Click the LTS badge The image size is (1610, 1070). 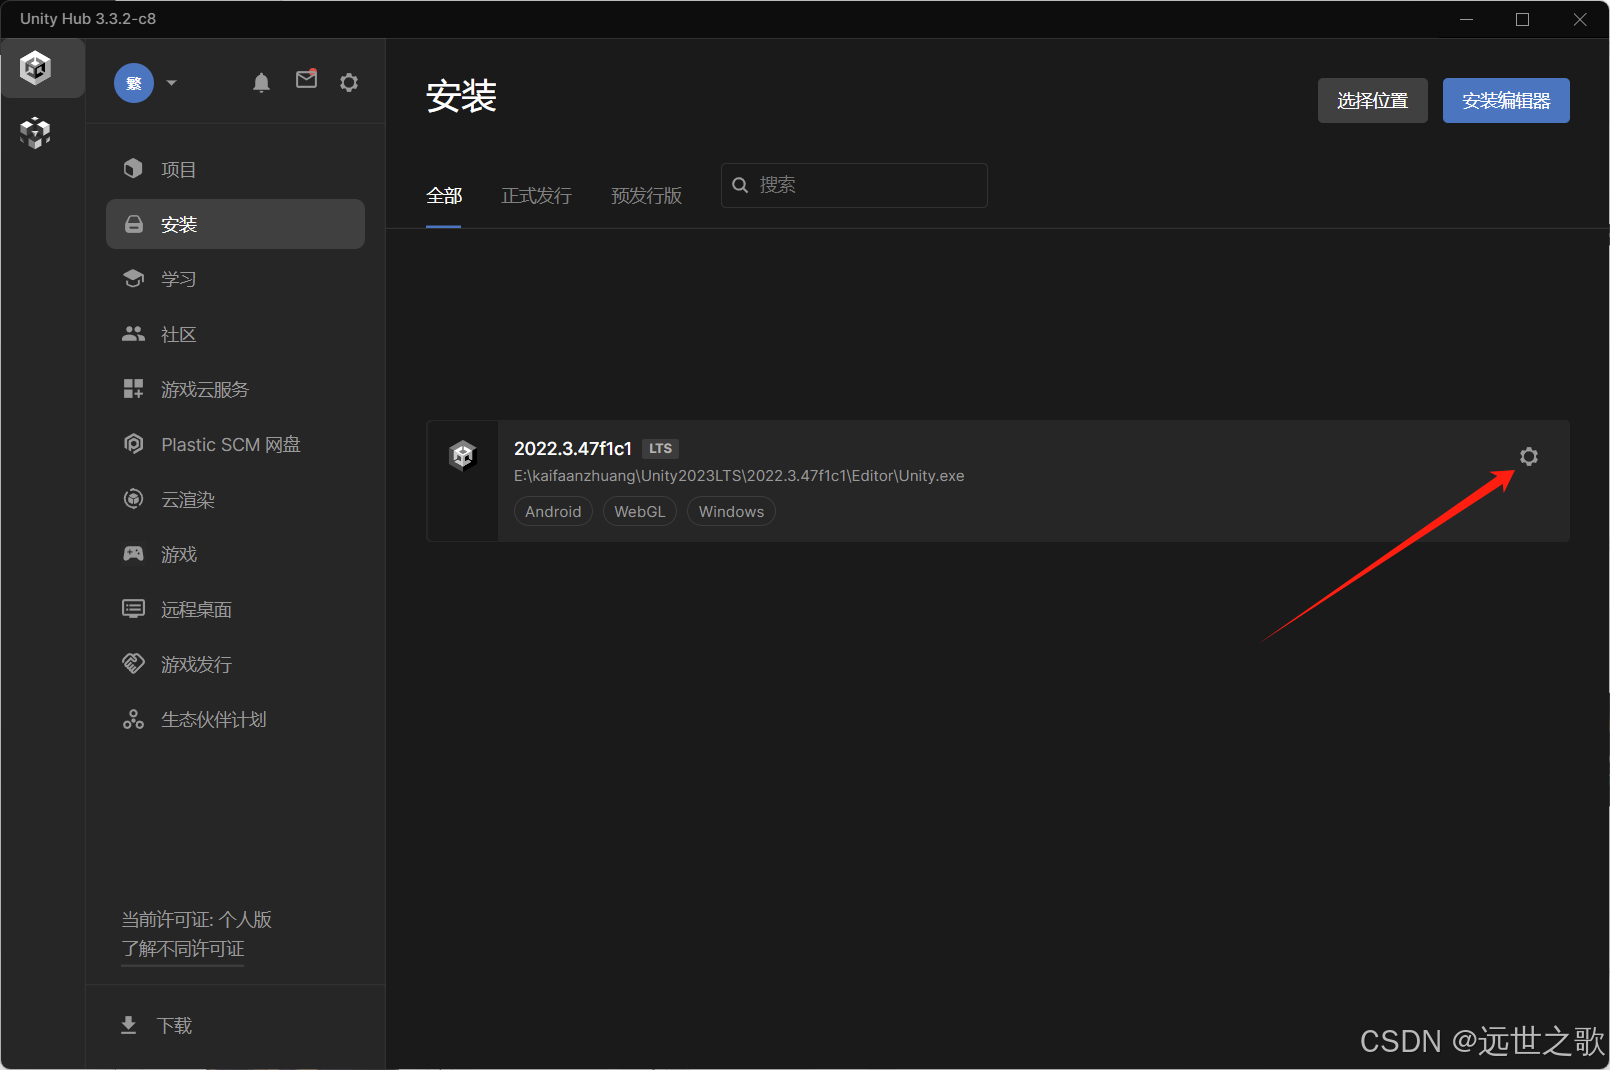tap(660, 448)
